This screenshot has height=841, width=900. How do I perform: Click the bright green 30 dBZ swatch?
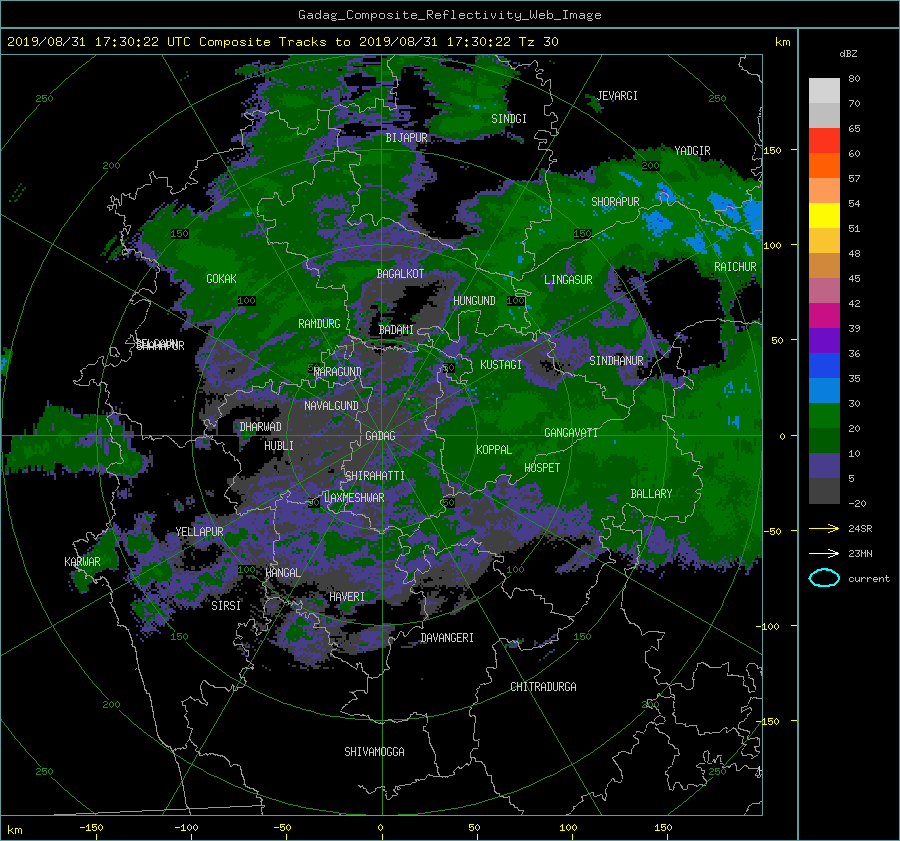824,416
